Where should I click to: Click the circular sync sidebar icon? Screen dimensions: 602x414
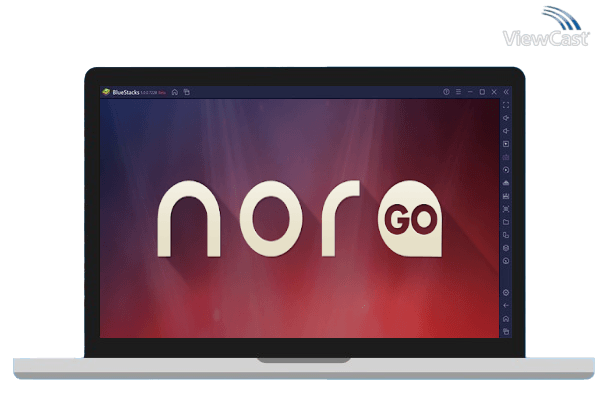tap(506, 170)
